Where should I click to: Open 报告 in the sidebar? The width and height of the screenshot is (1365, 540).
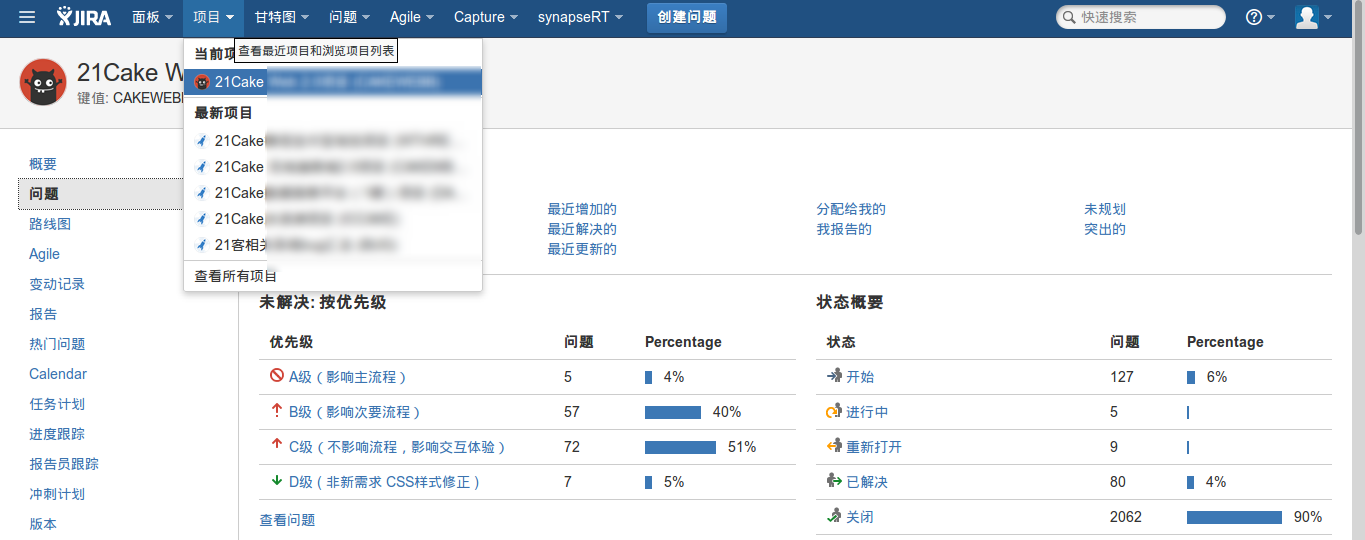coord(43,314)
